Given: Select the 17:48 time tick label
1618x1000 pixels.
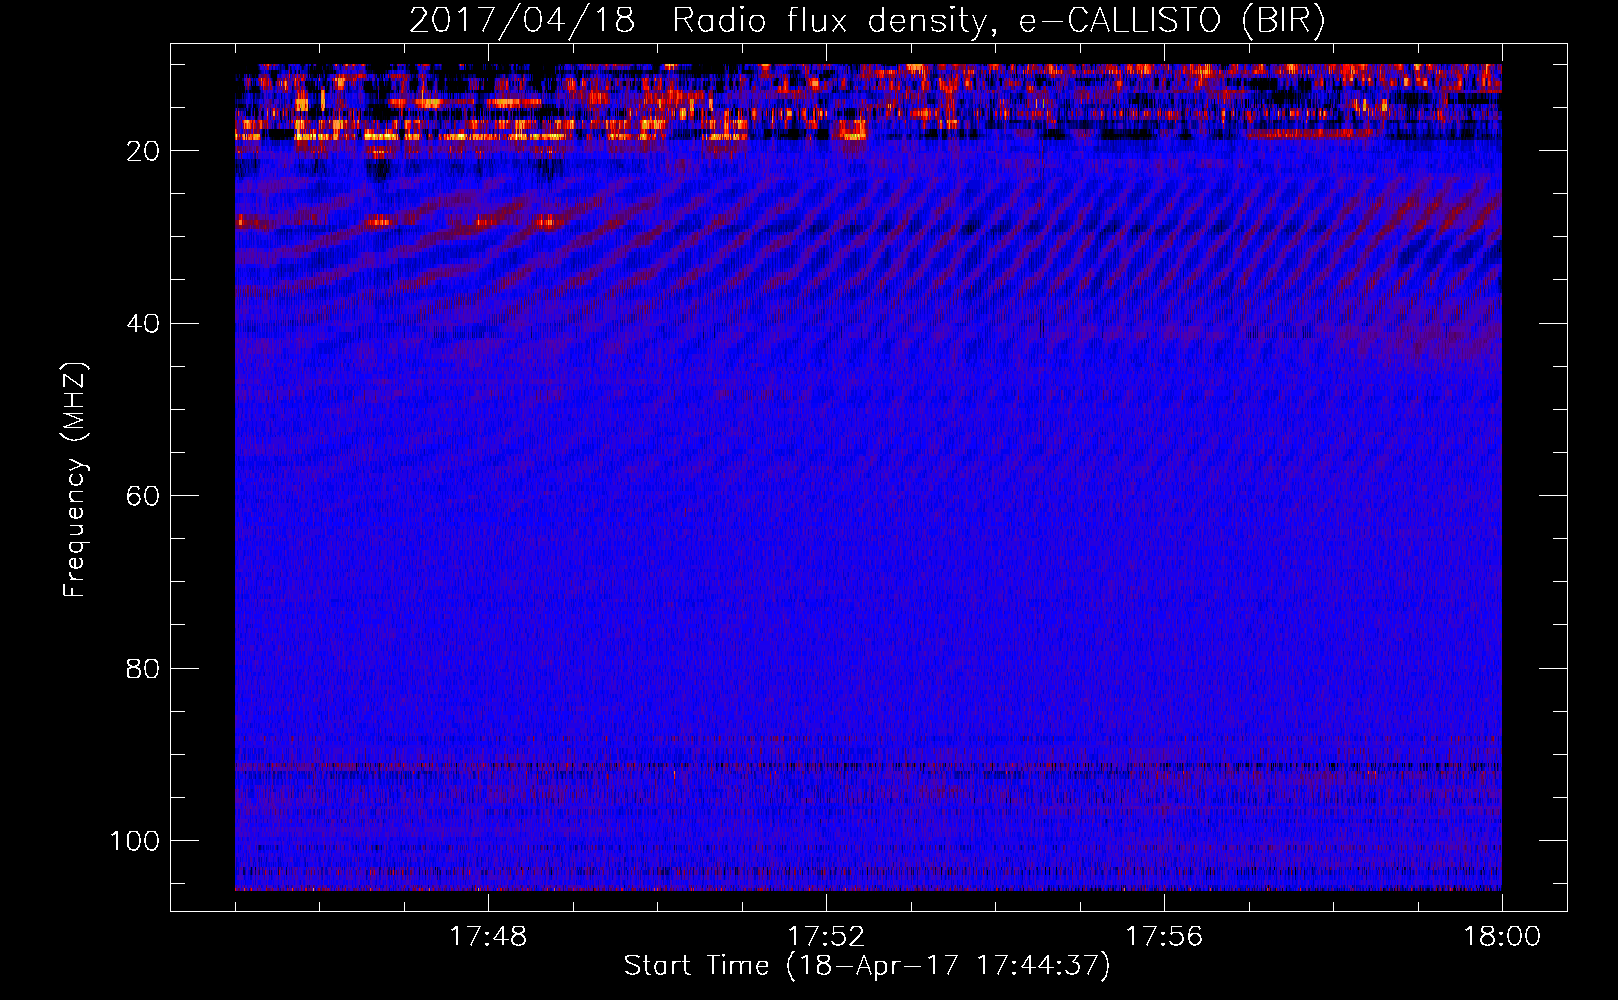Looking at the screenshot, I should (488, 936).
